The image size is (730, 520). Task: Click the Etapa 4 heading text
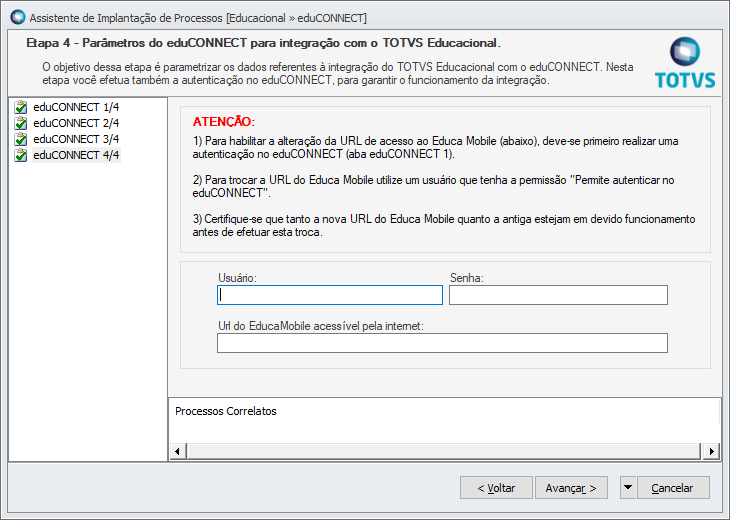point(264,43)
